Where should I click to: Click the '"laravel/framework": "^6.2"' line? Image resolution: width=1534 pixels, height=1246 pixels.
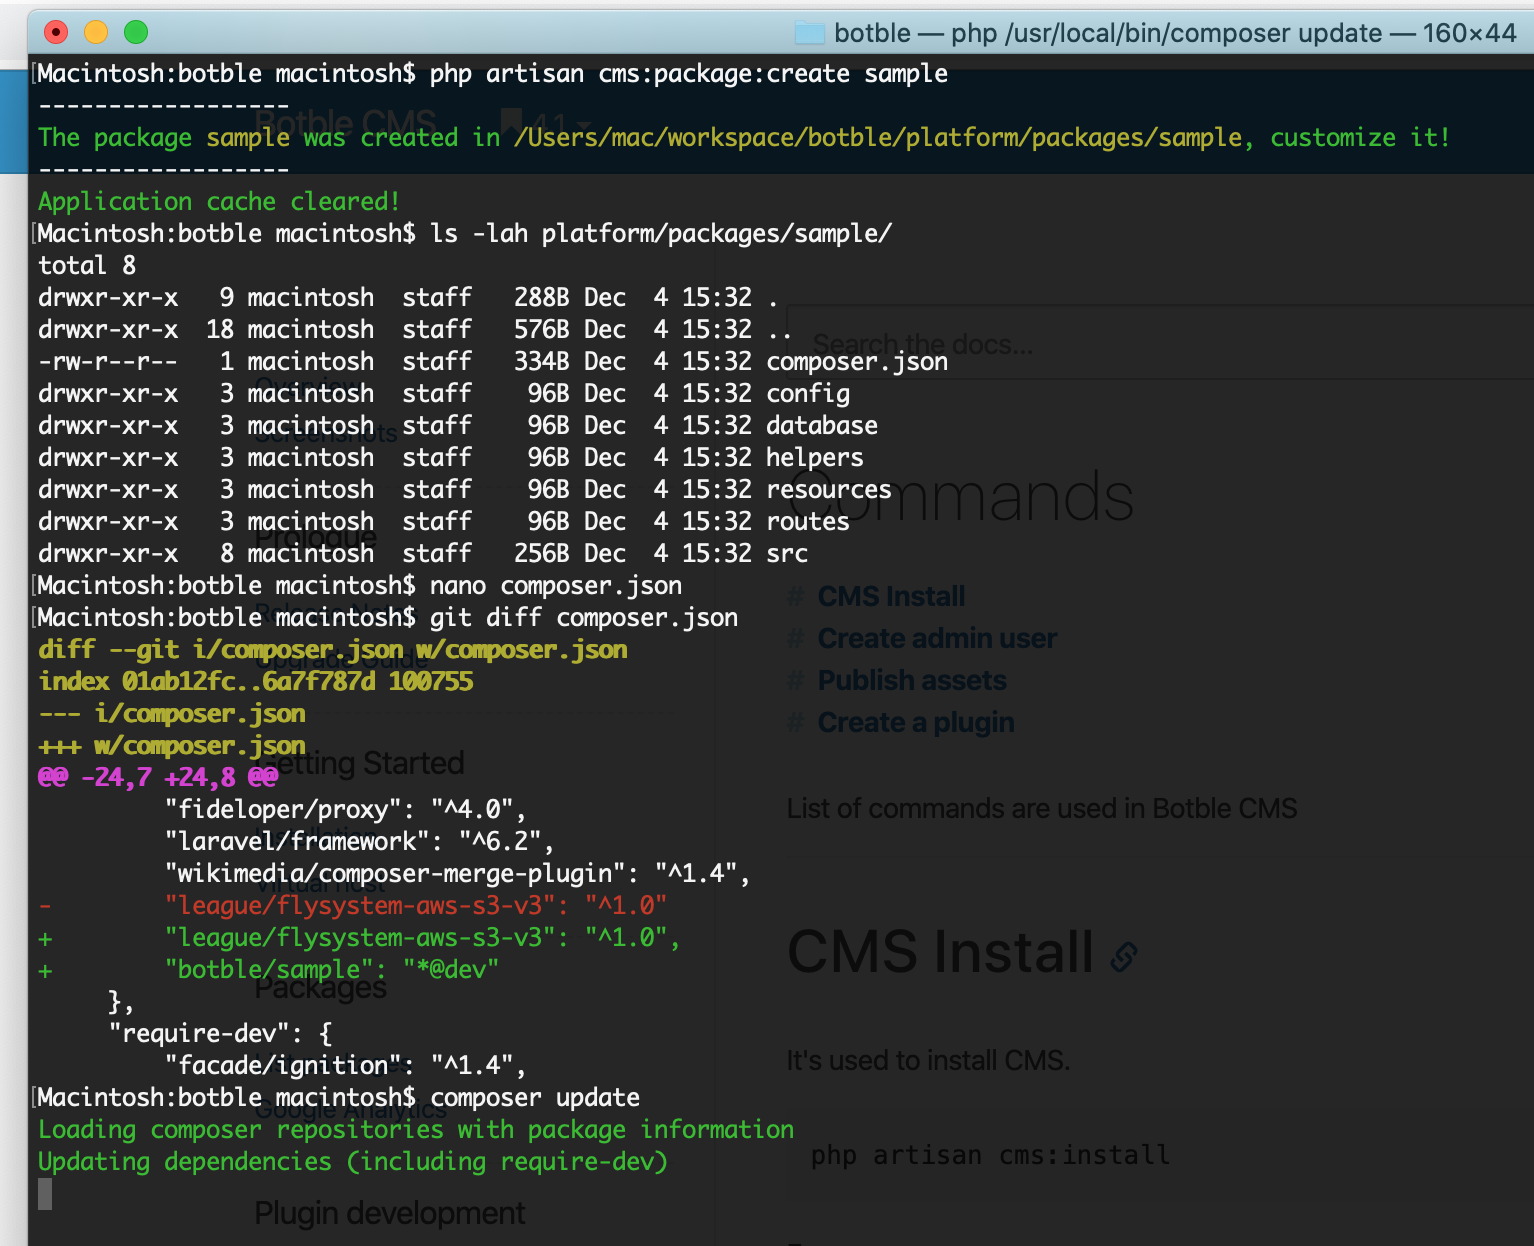point(360,842)
